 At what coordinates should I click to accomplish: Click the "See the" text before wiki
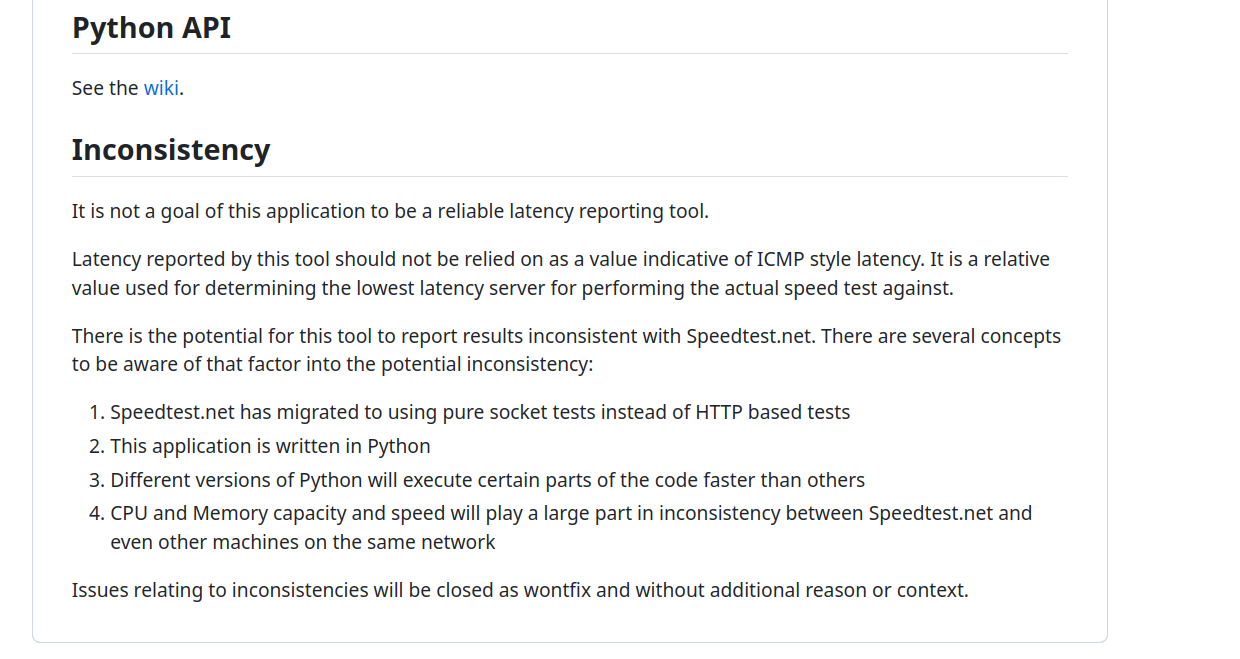click(105, 88)
